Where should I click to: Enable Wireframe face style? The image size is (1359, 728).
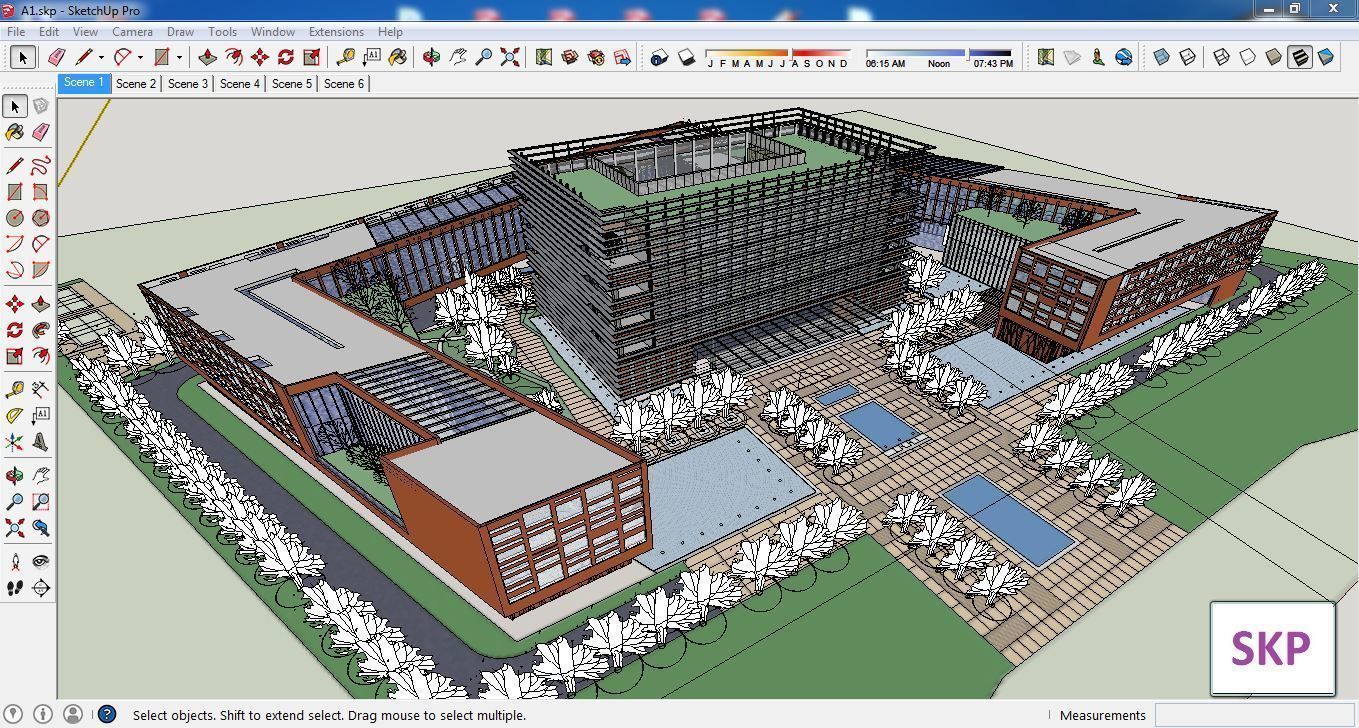point(1221,57)
